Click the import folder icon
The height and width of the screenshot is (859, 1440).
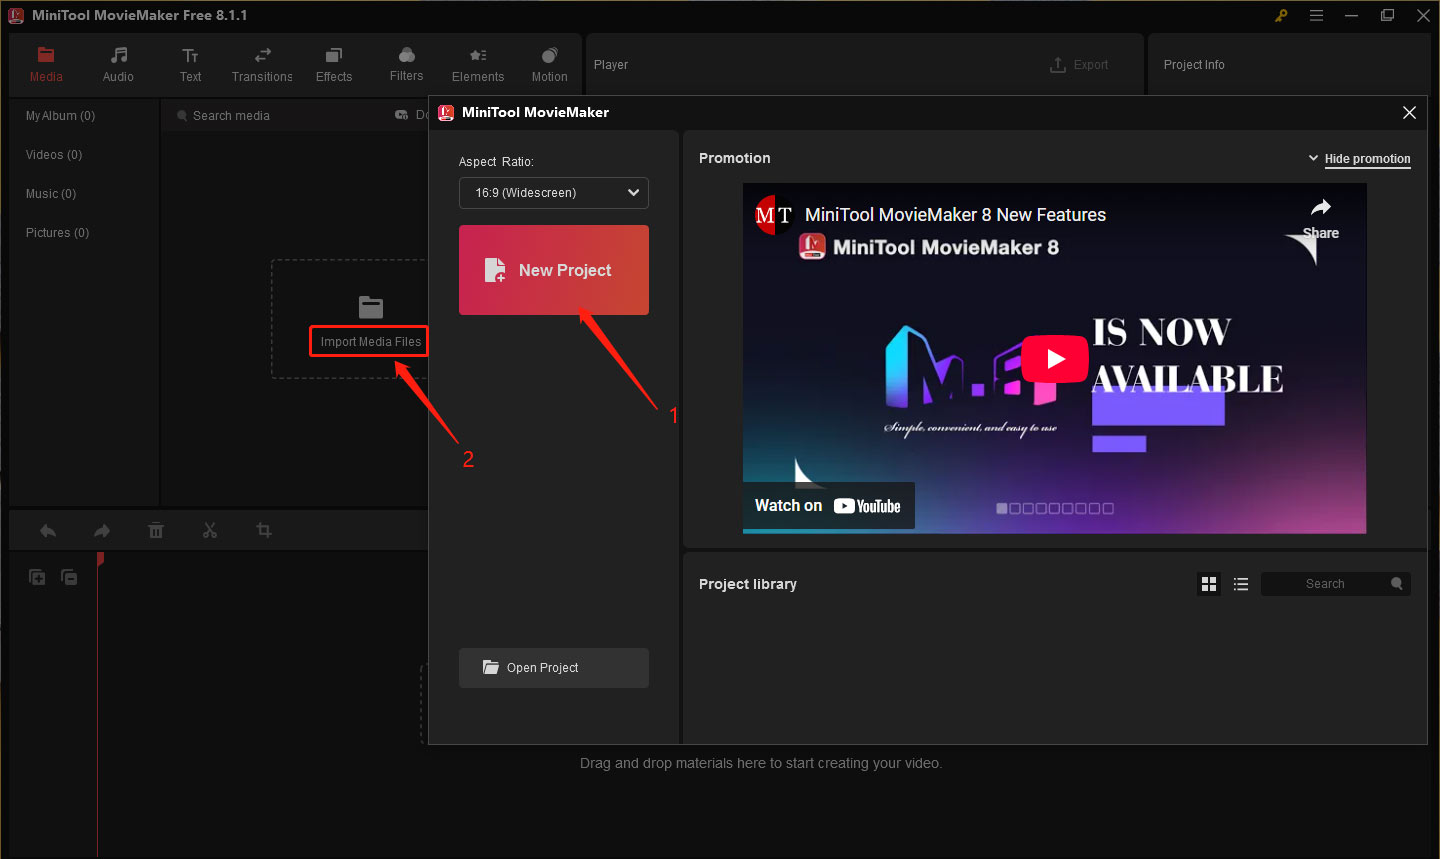click(371, 307)
